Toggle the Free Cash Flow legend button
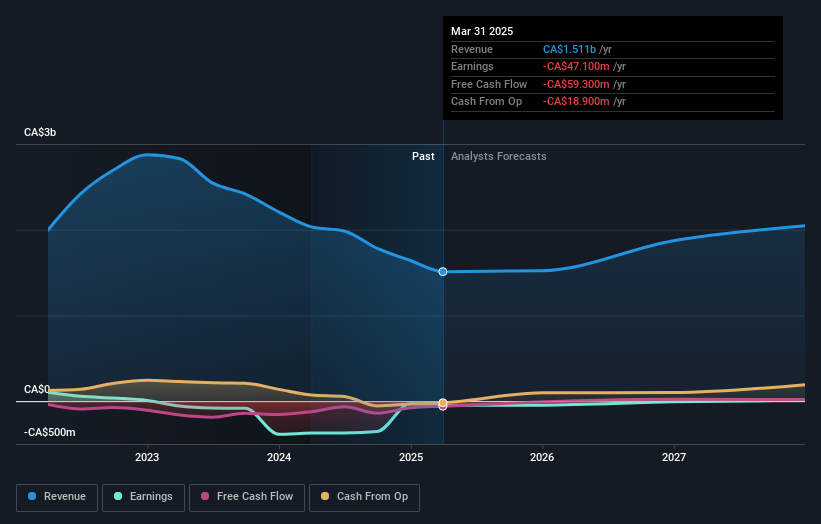 click(x=247, y=497)
